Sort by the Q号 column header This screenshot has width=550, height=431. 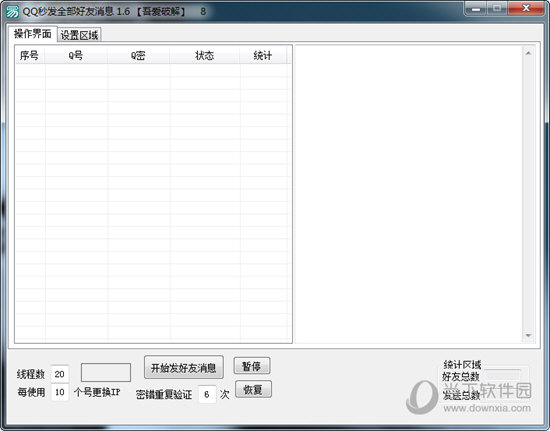[x=76, y=55]
